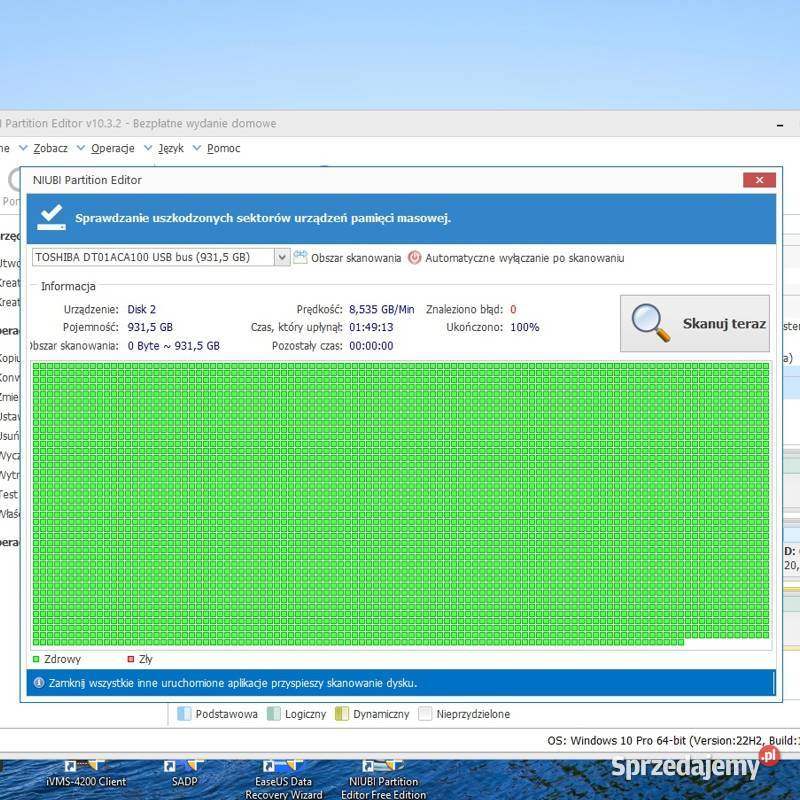Click the green Zdrowy legend square

click(x=36, y=659)
